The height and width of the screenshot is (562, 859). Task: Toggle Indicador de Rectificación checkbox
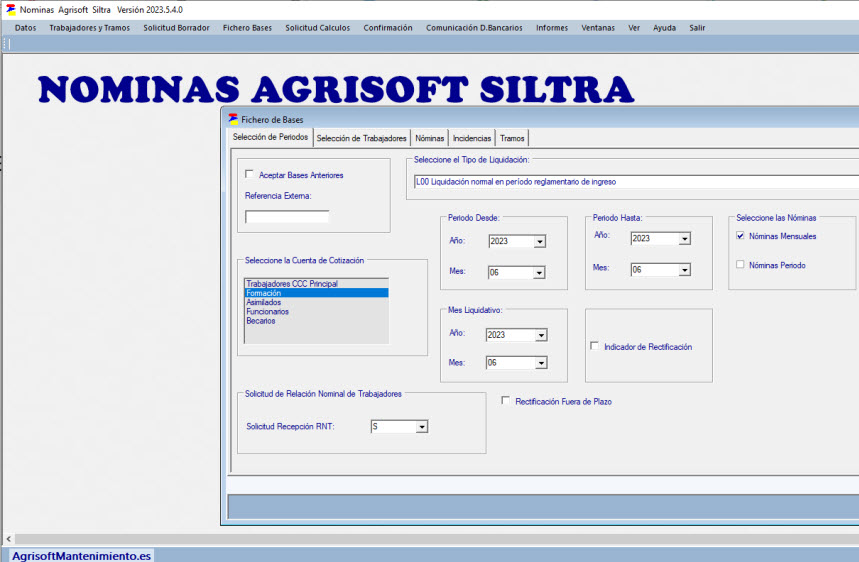(594, 346)
